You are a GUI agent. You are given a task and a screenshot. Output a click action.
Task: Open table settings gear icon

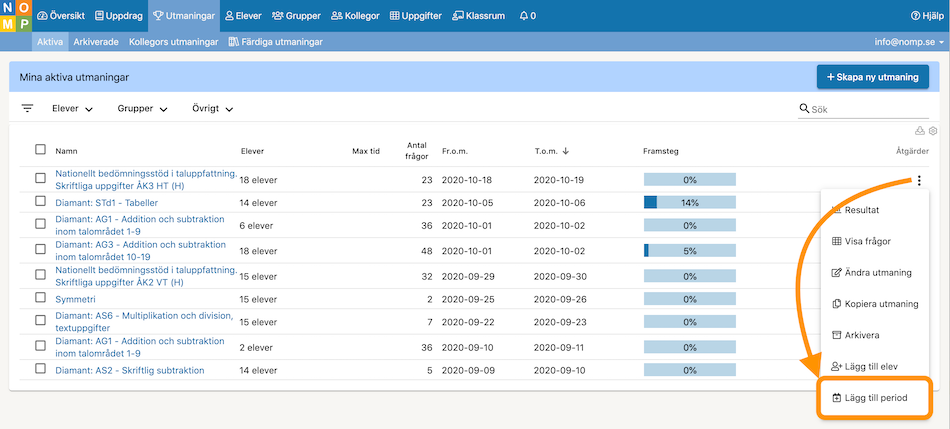tap(933, 130)
